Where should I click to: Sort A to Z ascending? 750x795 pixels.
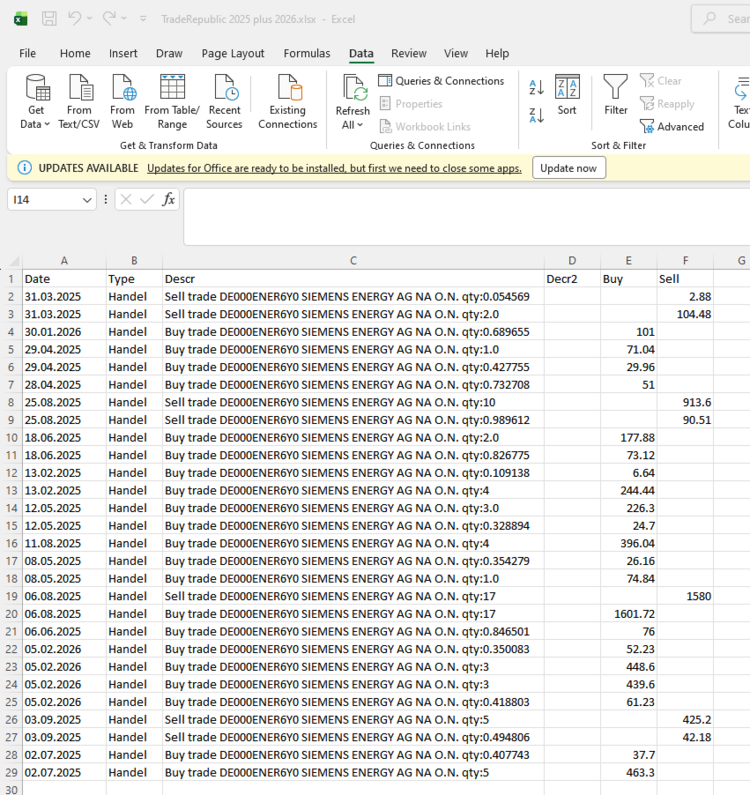click(537, 88)
